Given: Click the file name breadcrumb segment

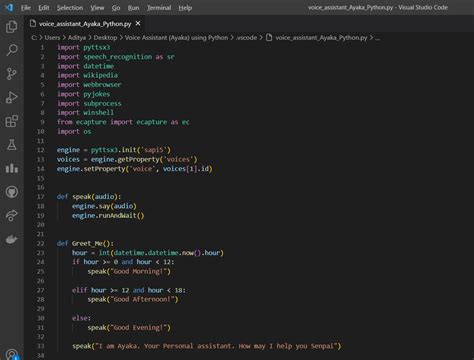Looking at the screenshot, I should coord(321,38).
